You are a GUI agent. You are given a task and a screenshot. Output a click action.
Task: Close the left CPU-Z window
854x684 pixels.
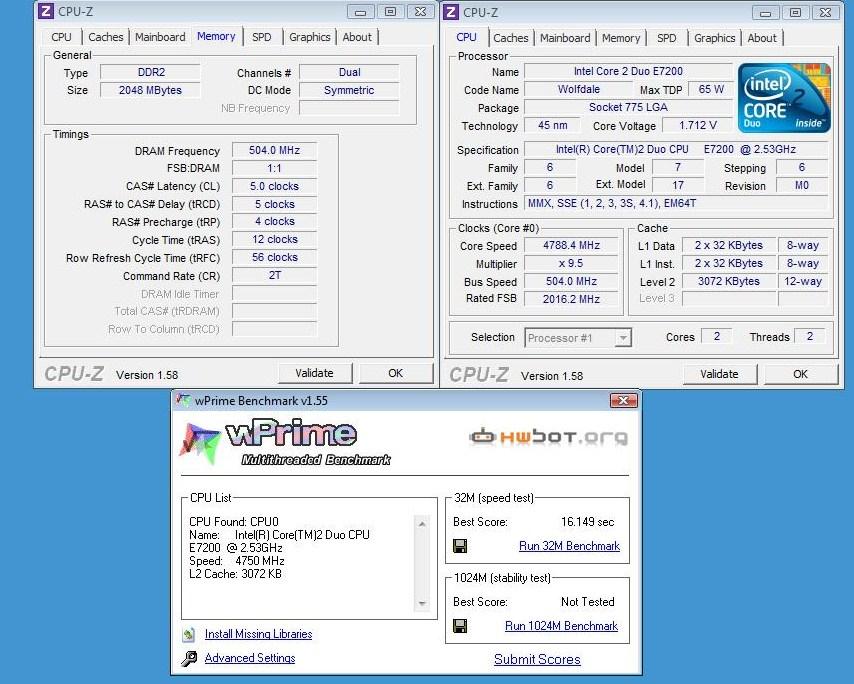tap(420, 11)
